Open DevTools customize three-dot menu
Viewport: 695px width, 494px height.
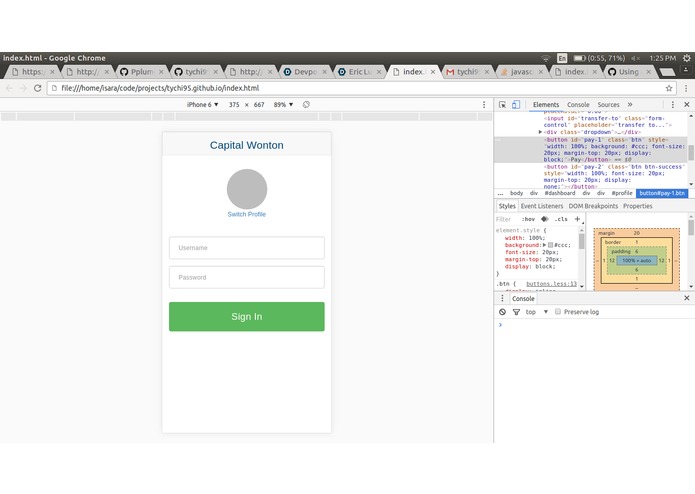[672, 105]
